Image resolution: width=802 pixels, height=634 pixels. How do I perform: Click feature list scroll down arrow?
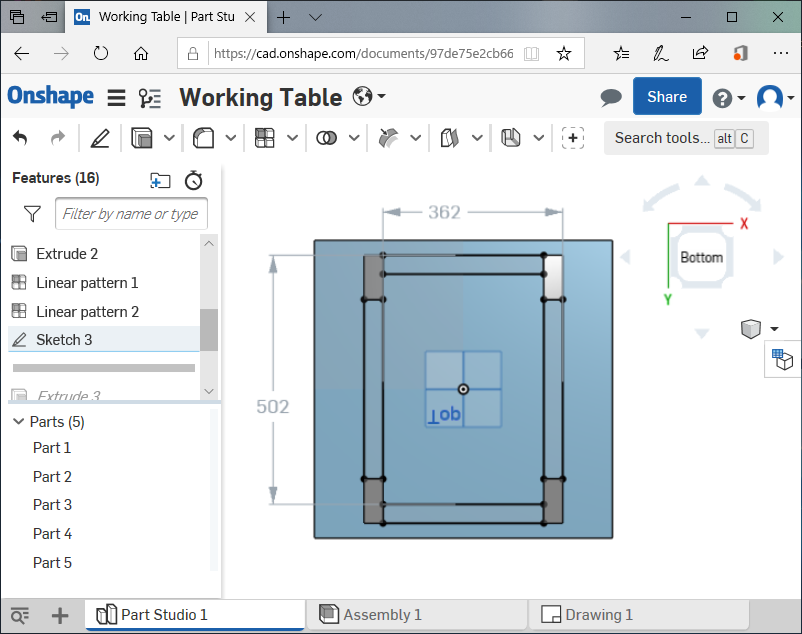[x=209, y=391]
